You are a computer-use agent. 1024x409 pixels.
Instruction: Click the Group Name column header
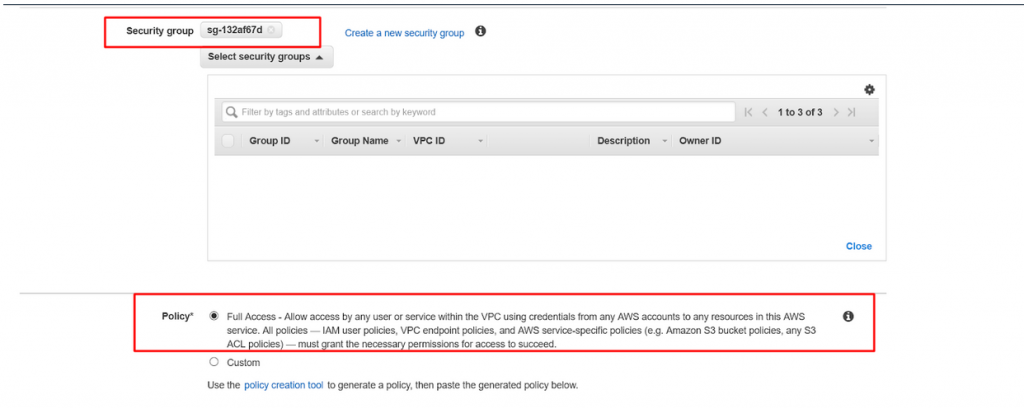(360, 140)
